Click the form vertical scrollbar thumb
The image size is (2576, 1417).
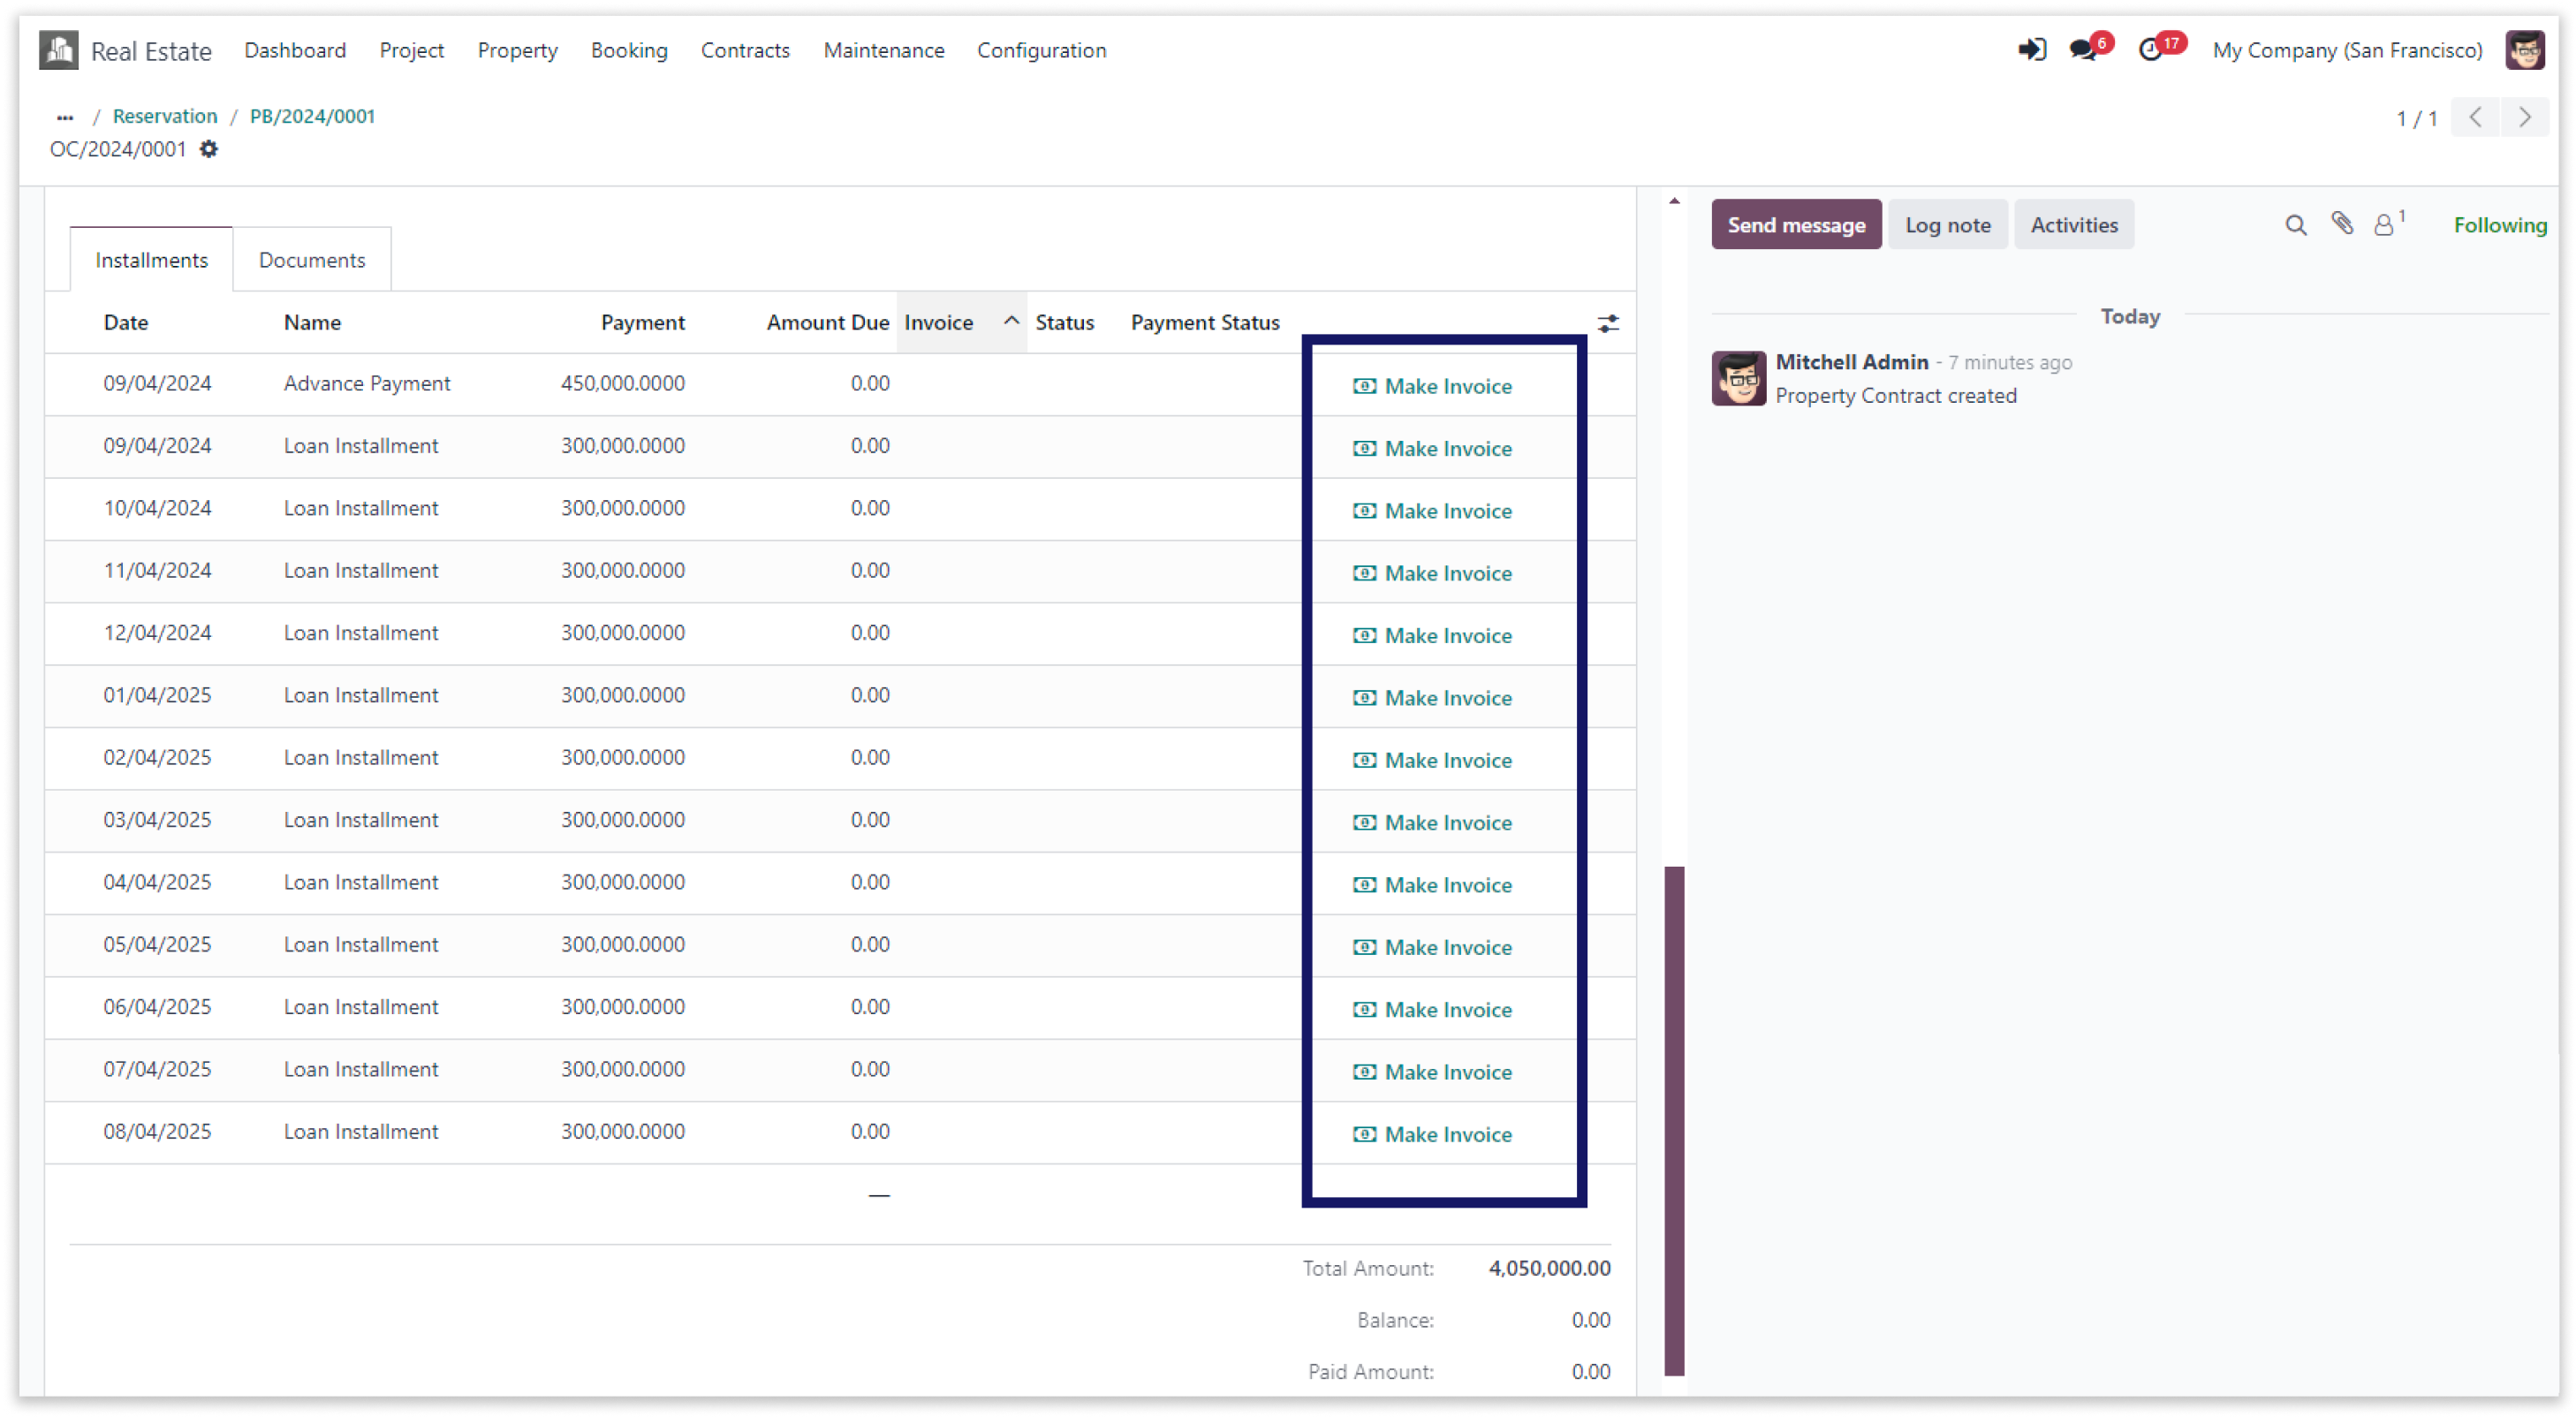pos(1674,1120)
